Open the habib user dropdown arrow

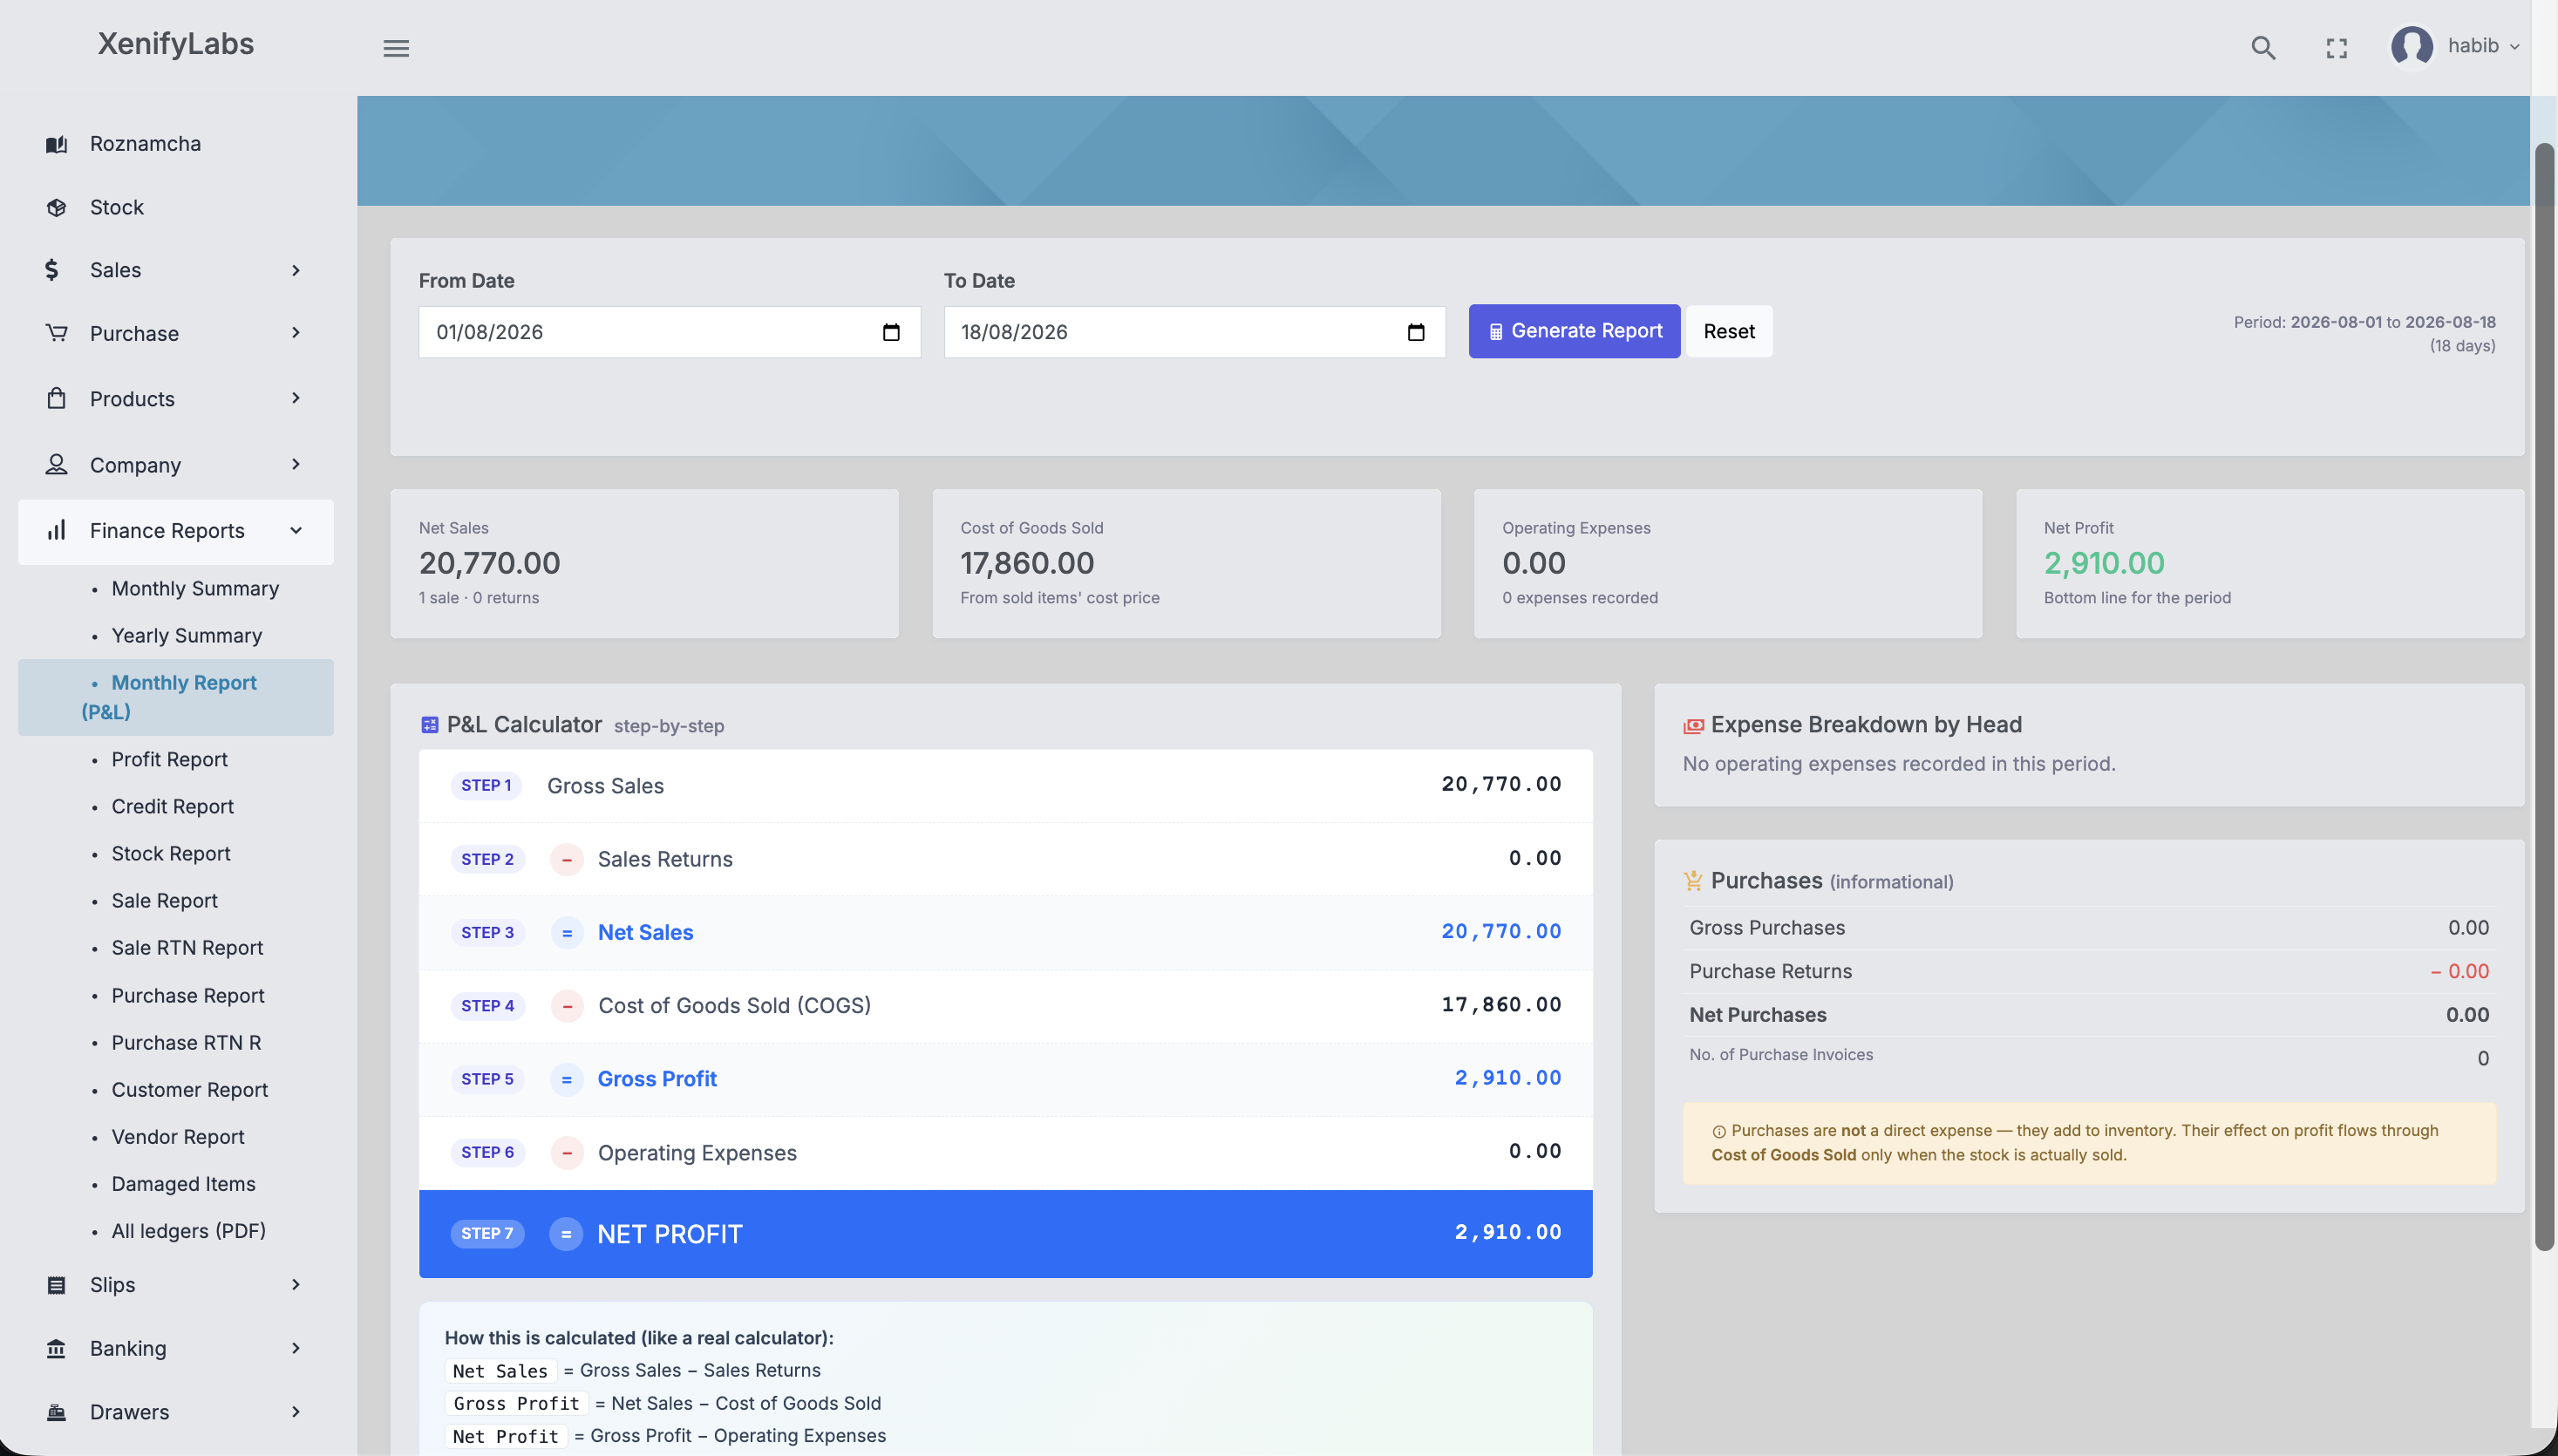[2514, 47]
